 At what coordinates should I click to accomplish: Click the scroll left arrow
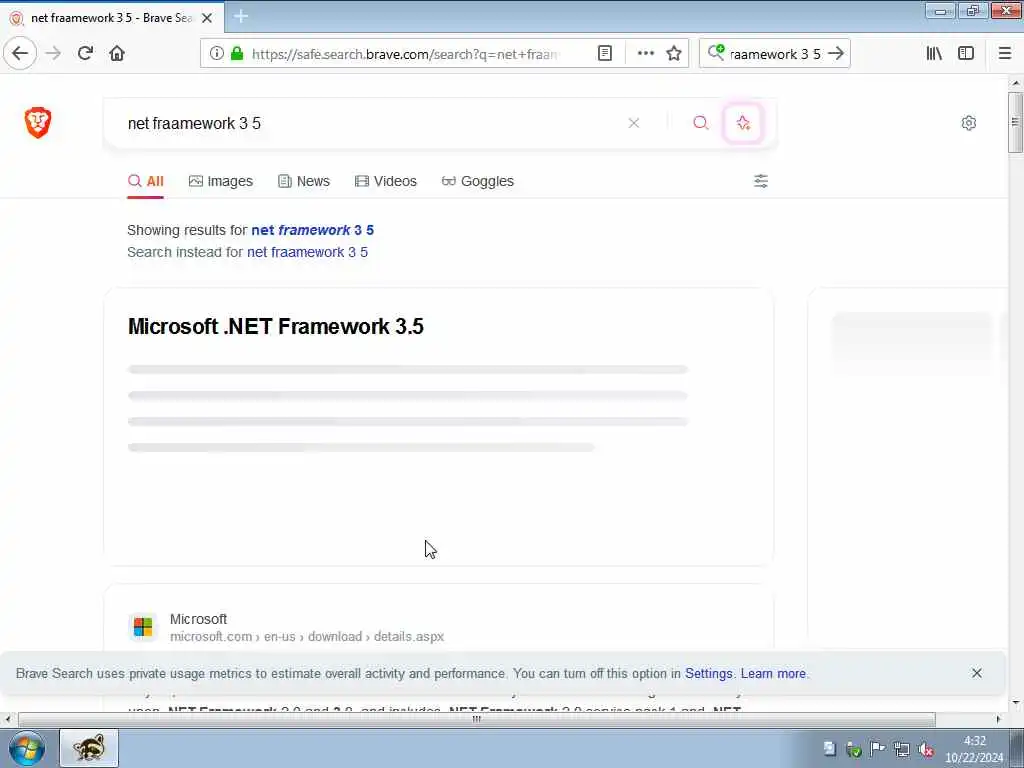pos(7,719)
